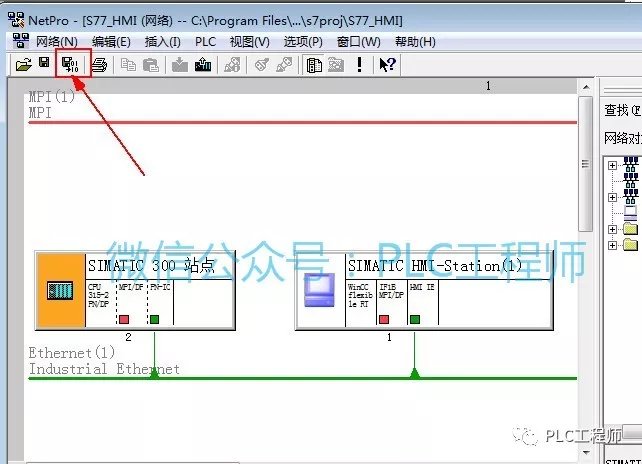
Task: Click the Open project folder icon
Action: tap(24, 64)
